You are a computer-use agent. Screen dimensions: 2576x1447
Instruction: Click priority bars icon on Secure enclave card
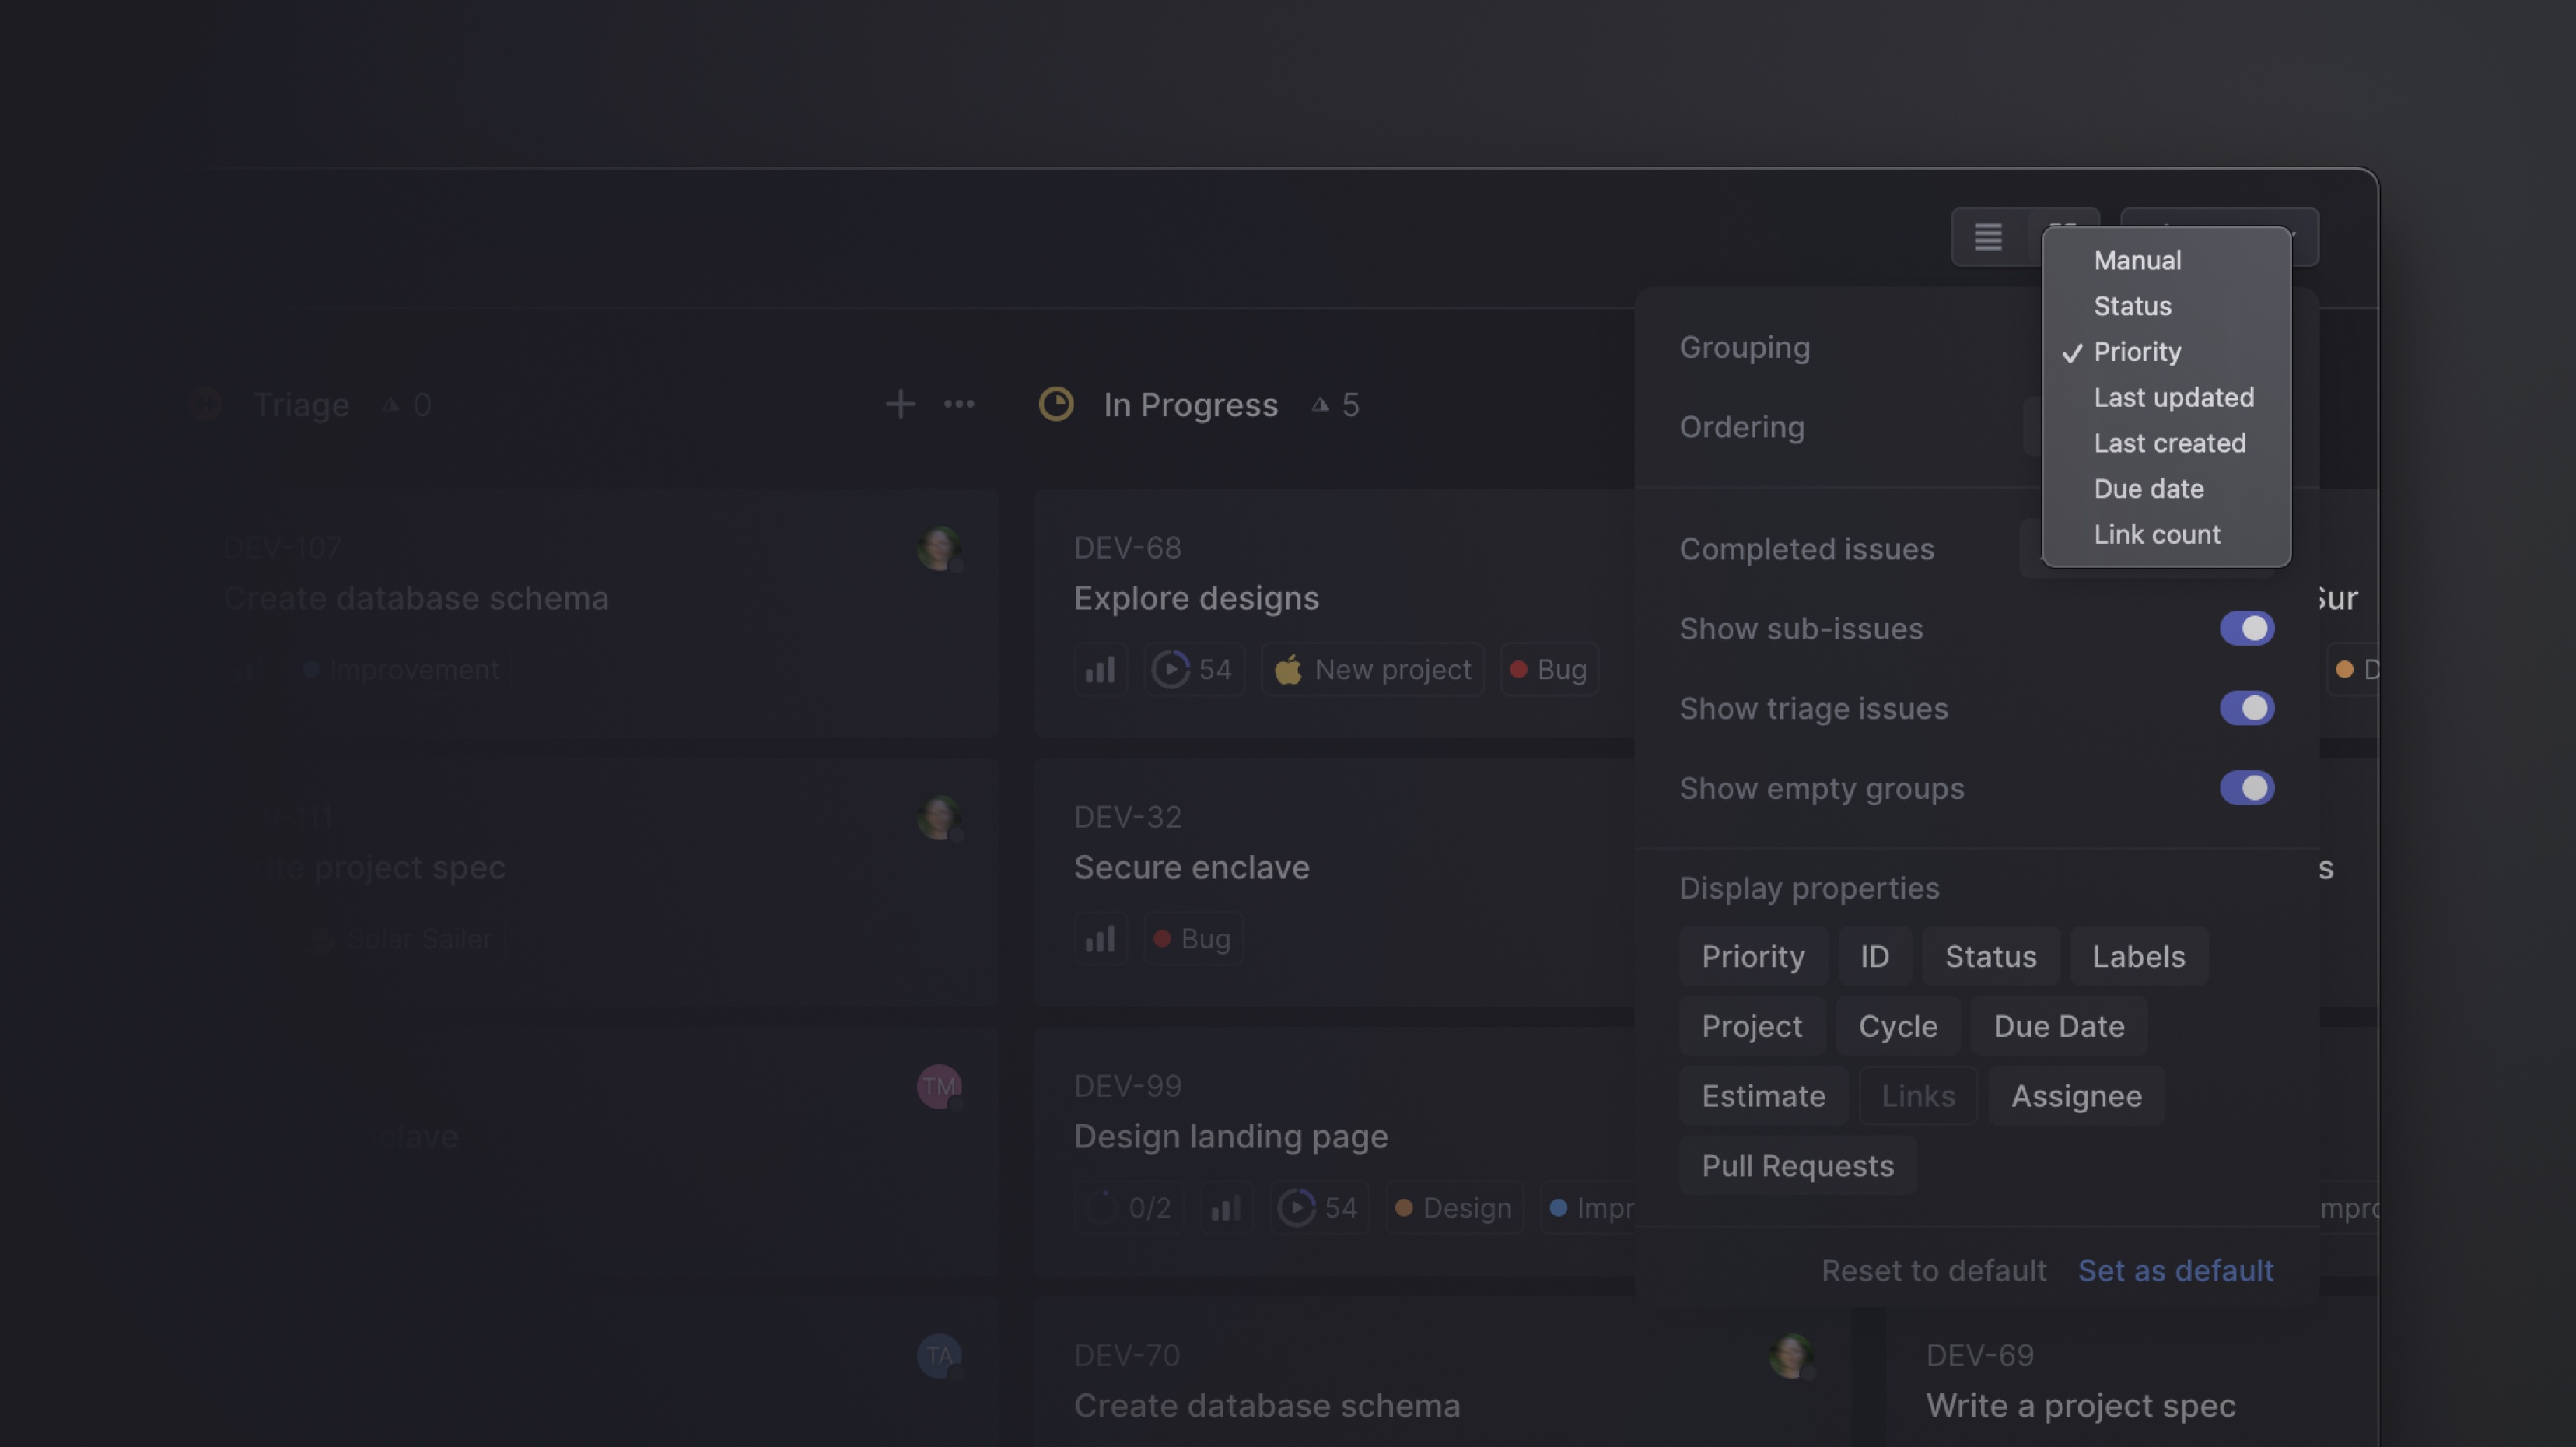click(x=1100, y=938)
